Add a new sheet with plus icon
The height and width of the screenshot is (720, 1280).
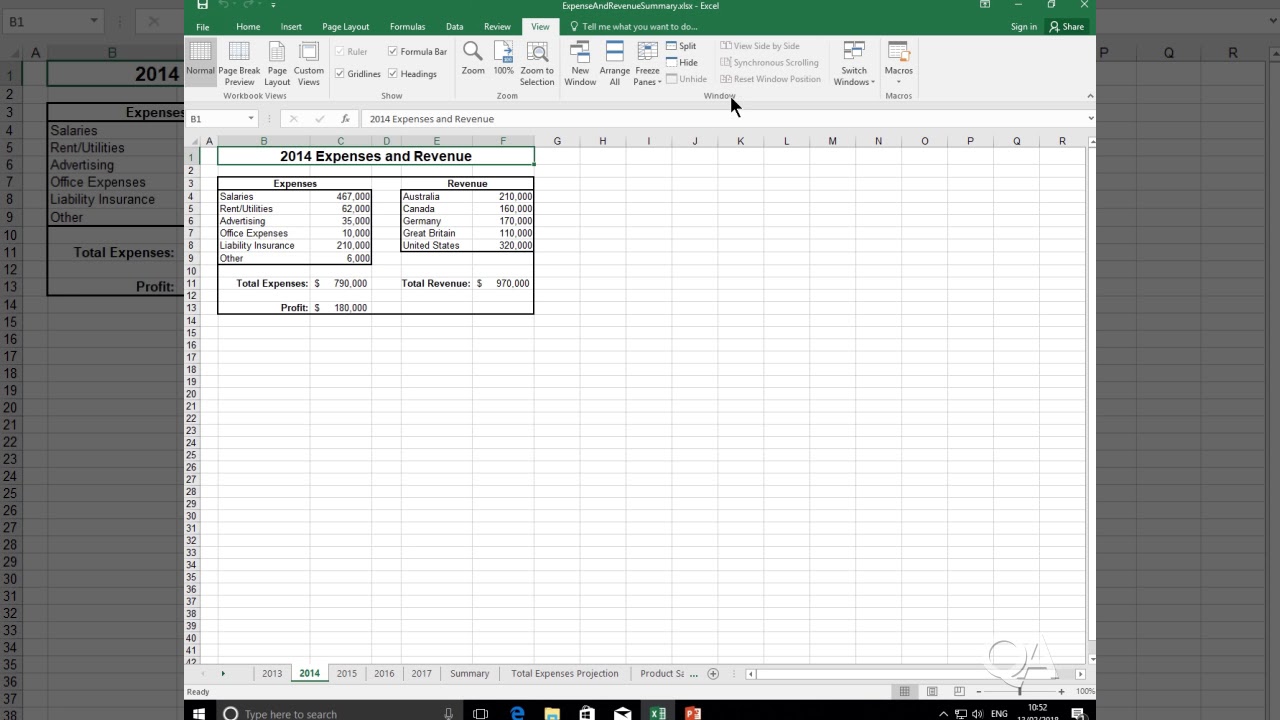713,674
